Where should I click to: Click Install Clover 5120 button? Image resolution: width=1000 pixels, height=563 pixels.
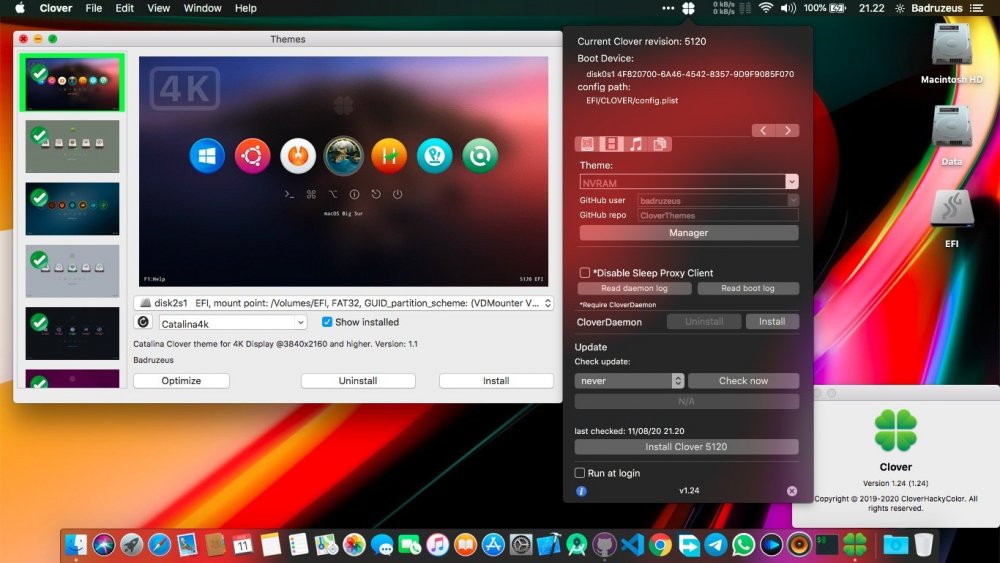[686, 447]
